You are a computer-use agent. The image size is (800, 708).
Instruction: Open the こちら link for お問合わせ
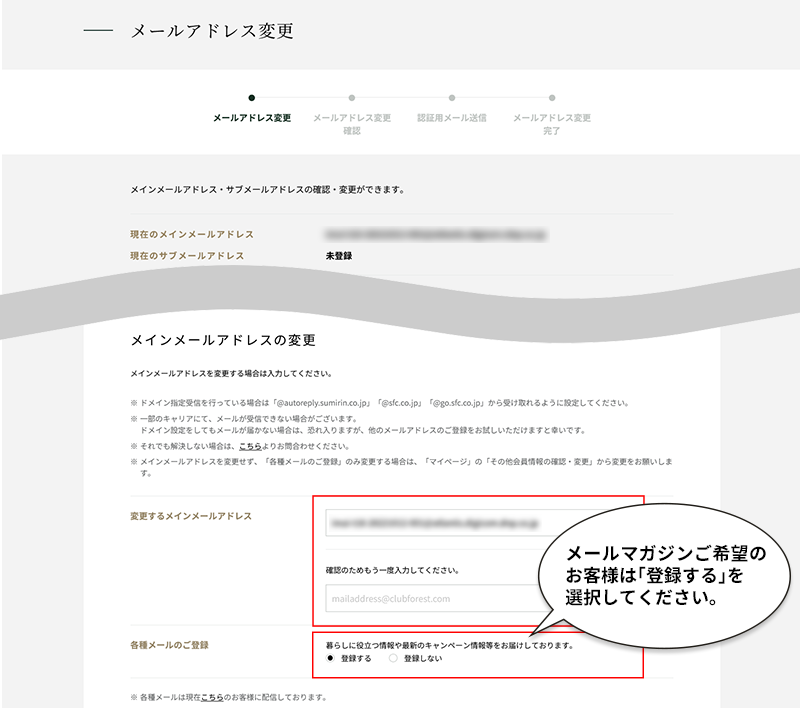pyautogui.click(x=251, y=445)
